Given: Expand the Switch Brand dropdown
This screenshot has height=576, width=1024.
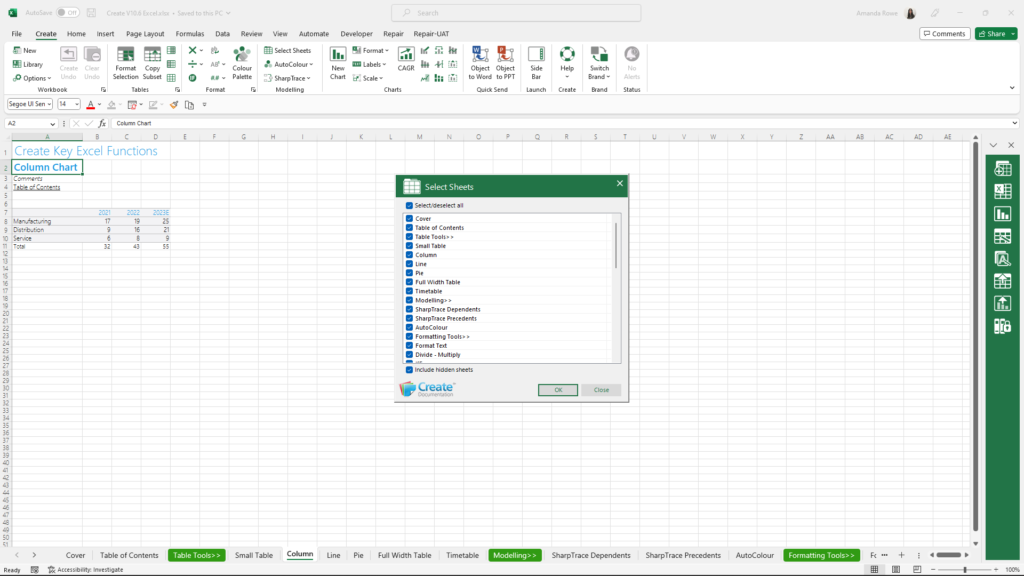Looking at the screenshot, I should [598, 76].
